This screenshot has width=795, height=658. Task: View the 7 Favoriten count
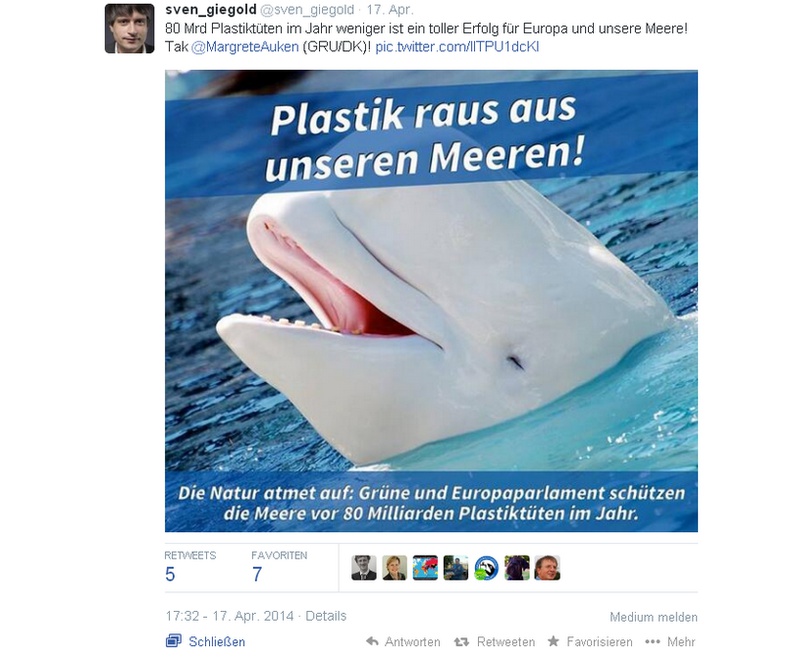pos(257,574)
